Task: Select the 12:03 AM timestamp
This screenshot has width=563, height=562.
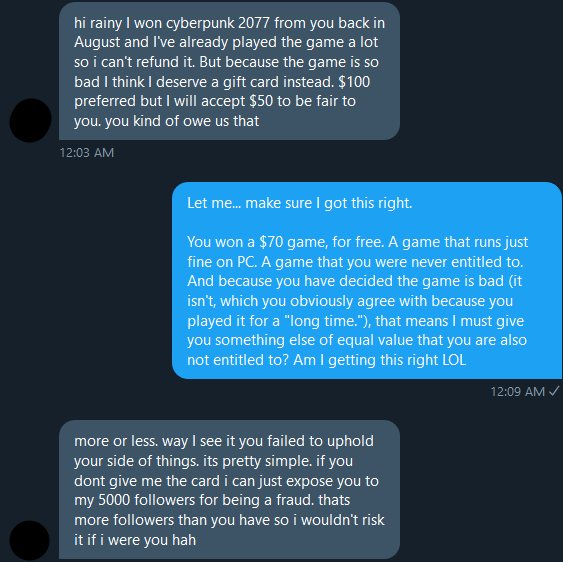Action: (87, 153)
